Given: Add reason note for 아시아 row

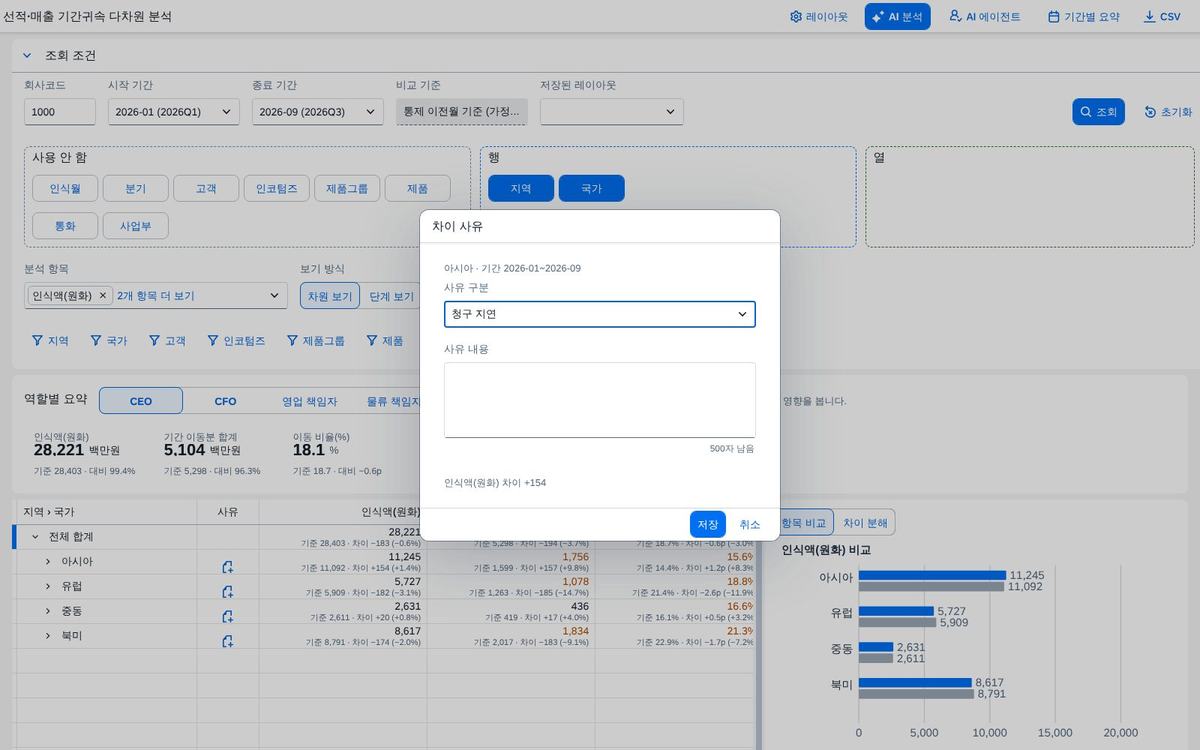Looking at the screenshot, I should 228,567.
